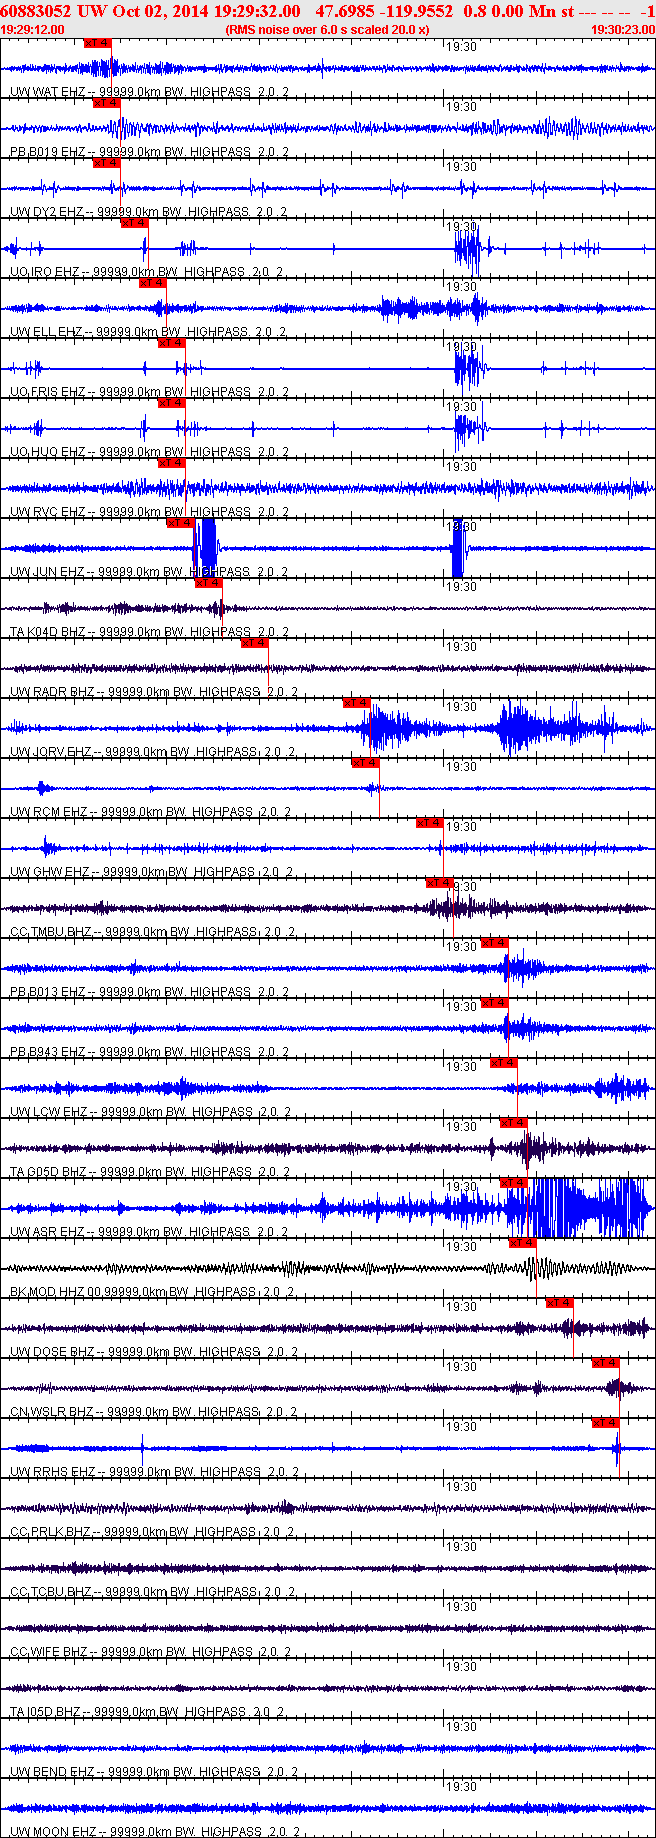Click the pick flag on BK MOD trace
The image size is (656, 1838).
click(522, 1243)
